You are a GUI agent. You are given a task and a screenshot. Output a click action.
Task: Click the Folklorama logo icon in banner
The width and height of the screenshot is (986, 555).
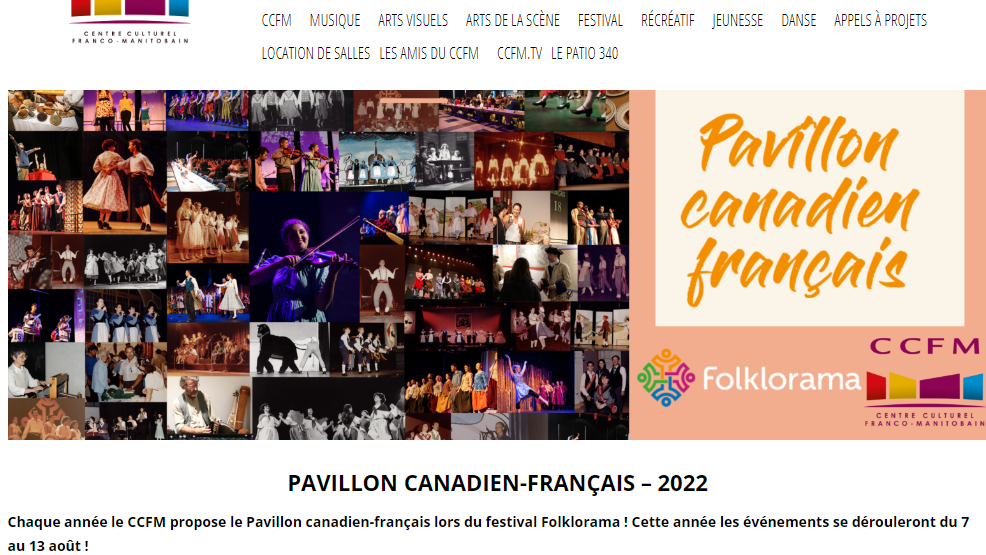tap(665, 378)
